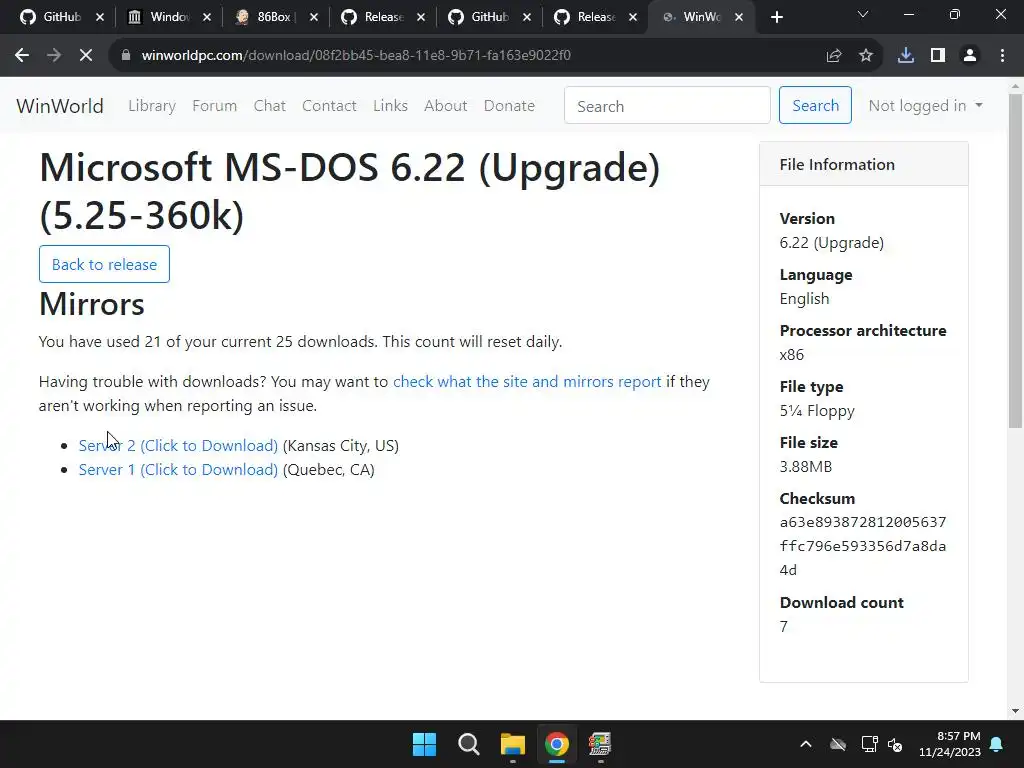Open the Links nav item
The height and width of the screenshot is (768, 1024).
pos(391,106)
